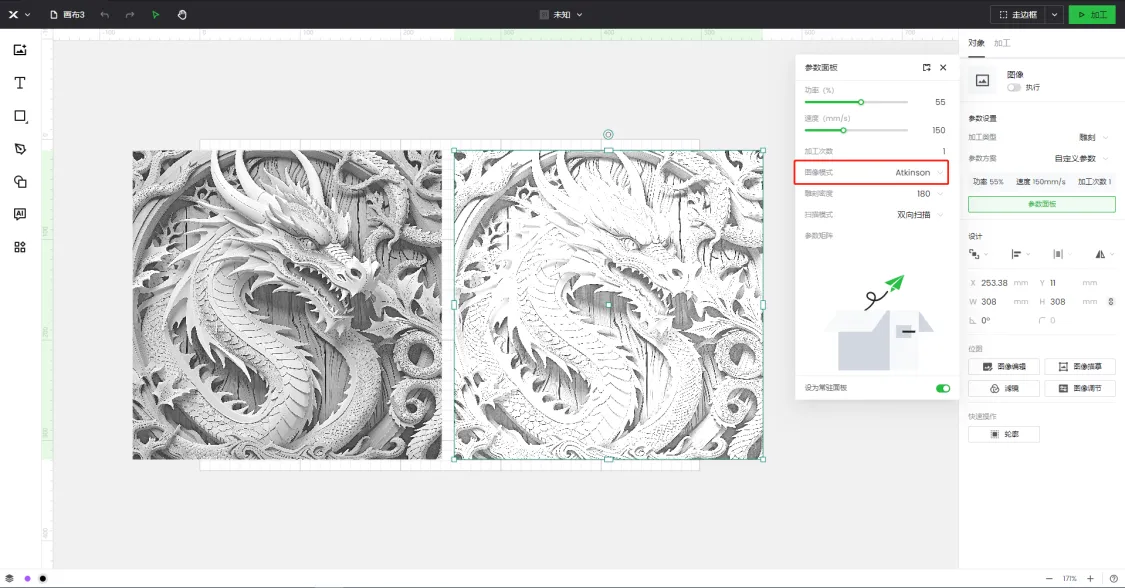
Task: Click the 轮廓 outline button
Action: point(1004,435)
